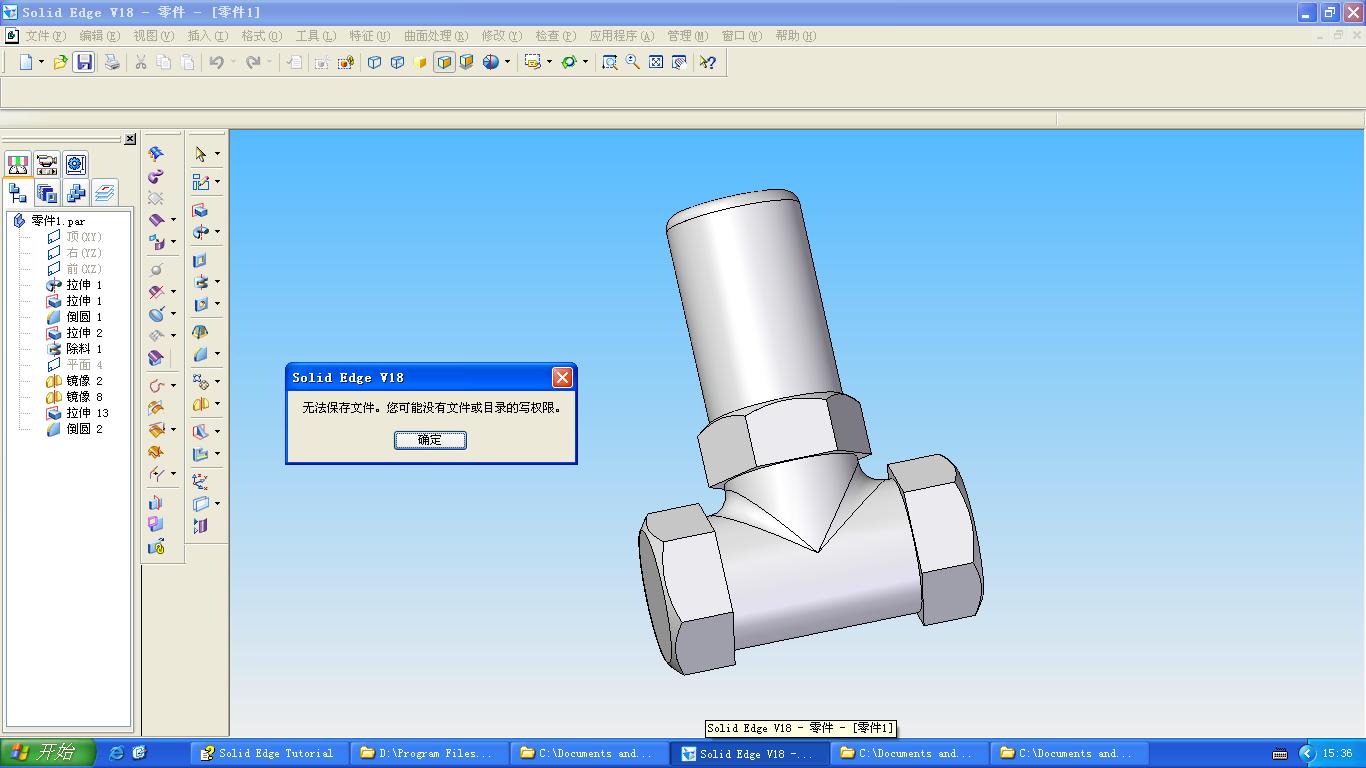Open the 文件 menu
Viewport: 1366px width, 768px height.
click(46, 36)
